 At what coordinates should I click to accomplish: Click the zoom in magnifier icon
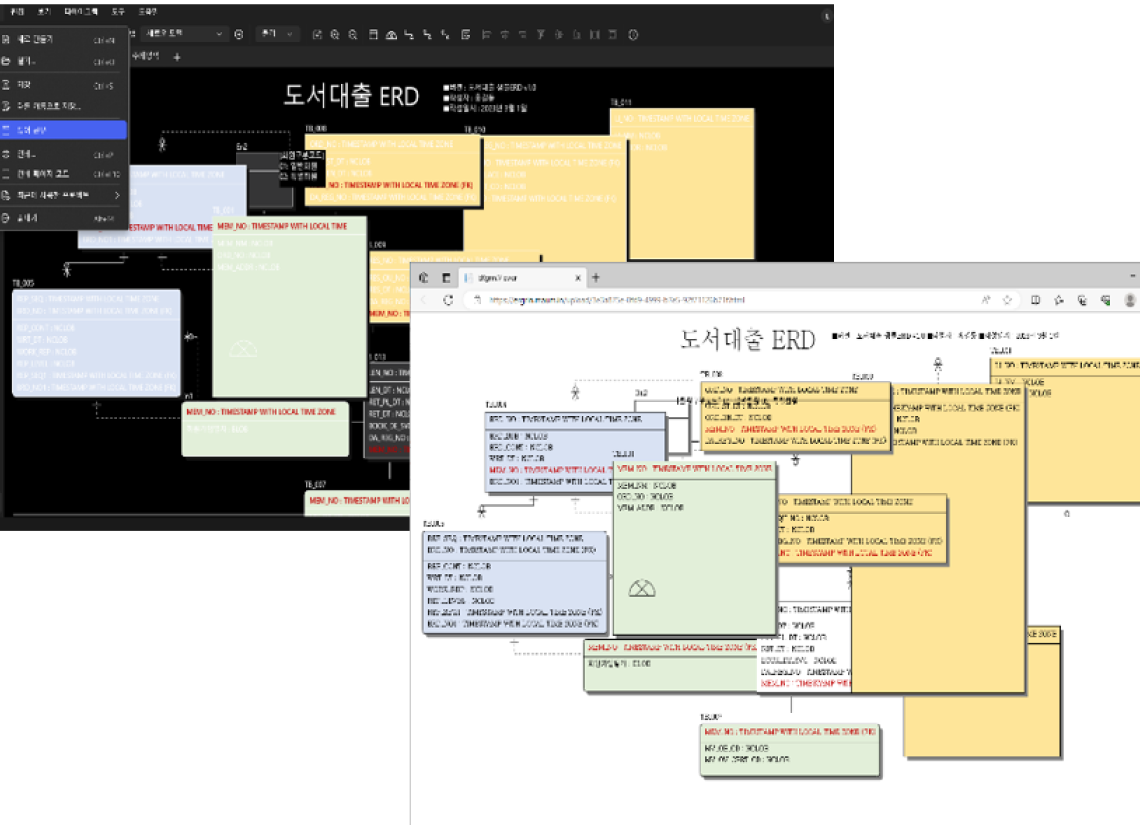[334, 34]
